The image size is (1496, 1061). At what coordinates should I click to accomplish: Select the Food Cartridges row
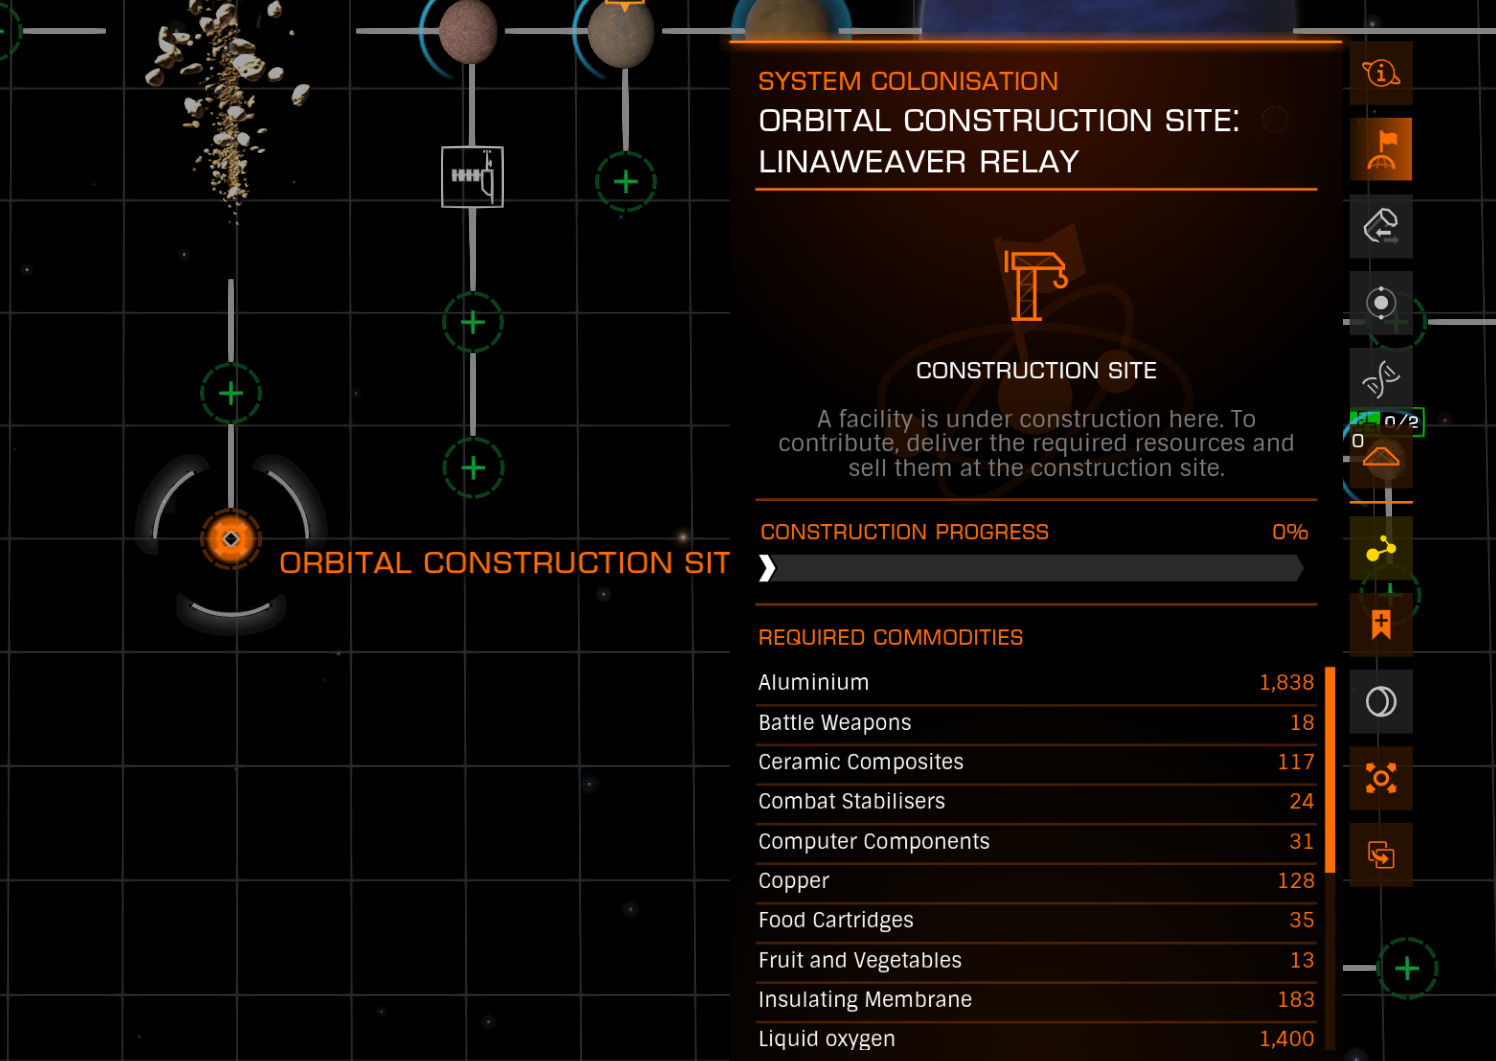coord(1036,920)
